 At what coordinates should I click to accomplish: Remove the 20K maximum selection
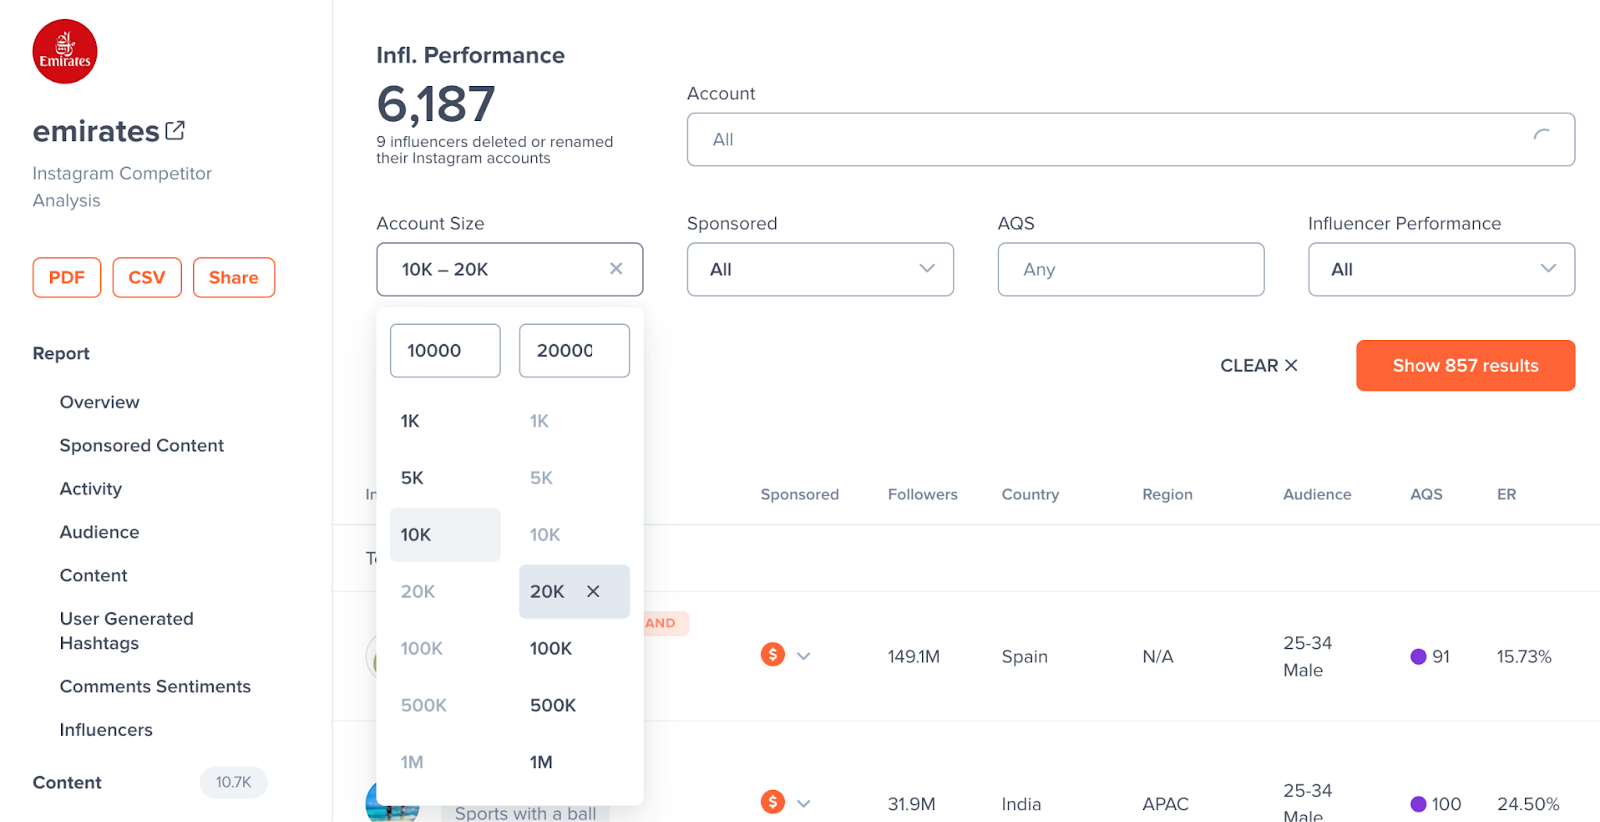pyautogui.click(x=593, y=591)
